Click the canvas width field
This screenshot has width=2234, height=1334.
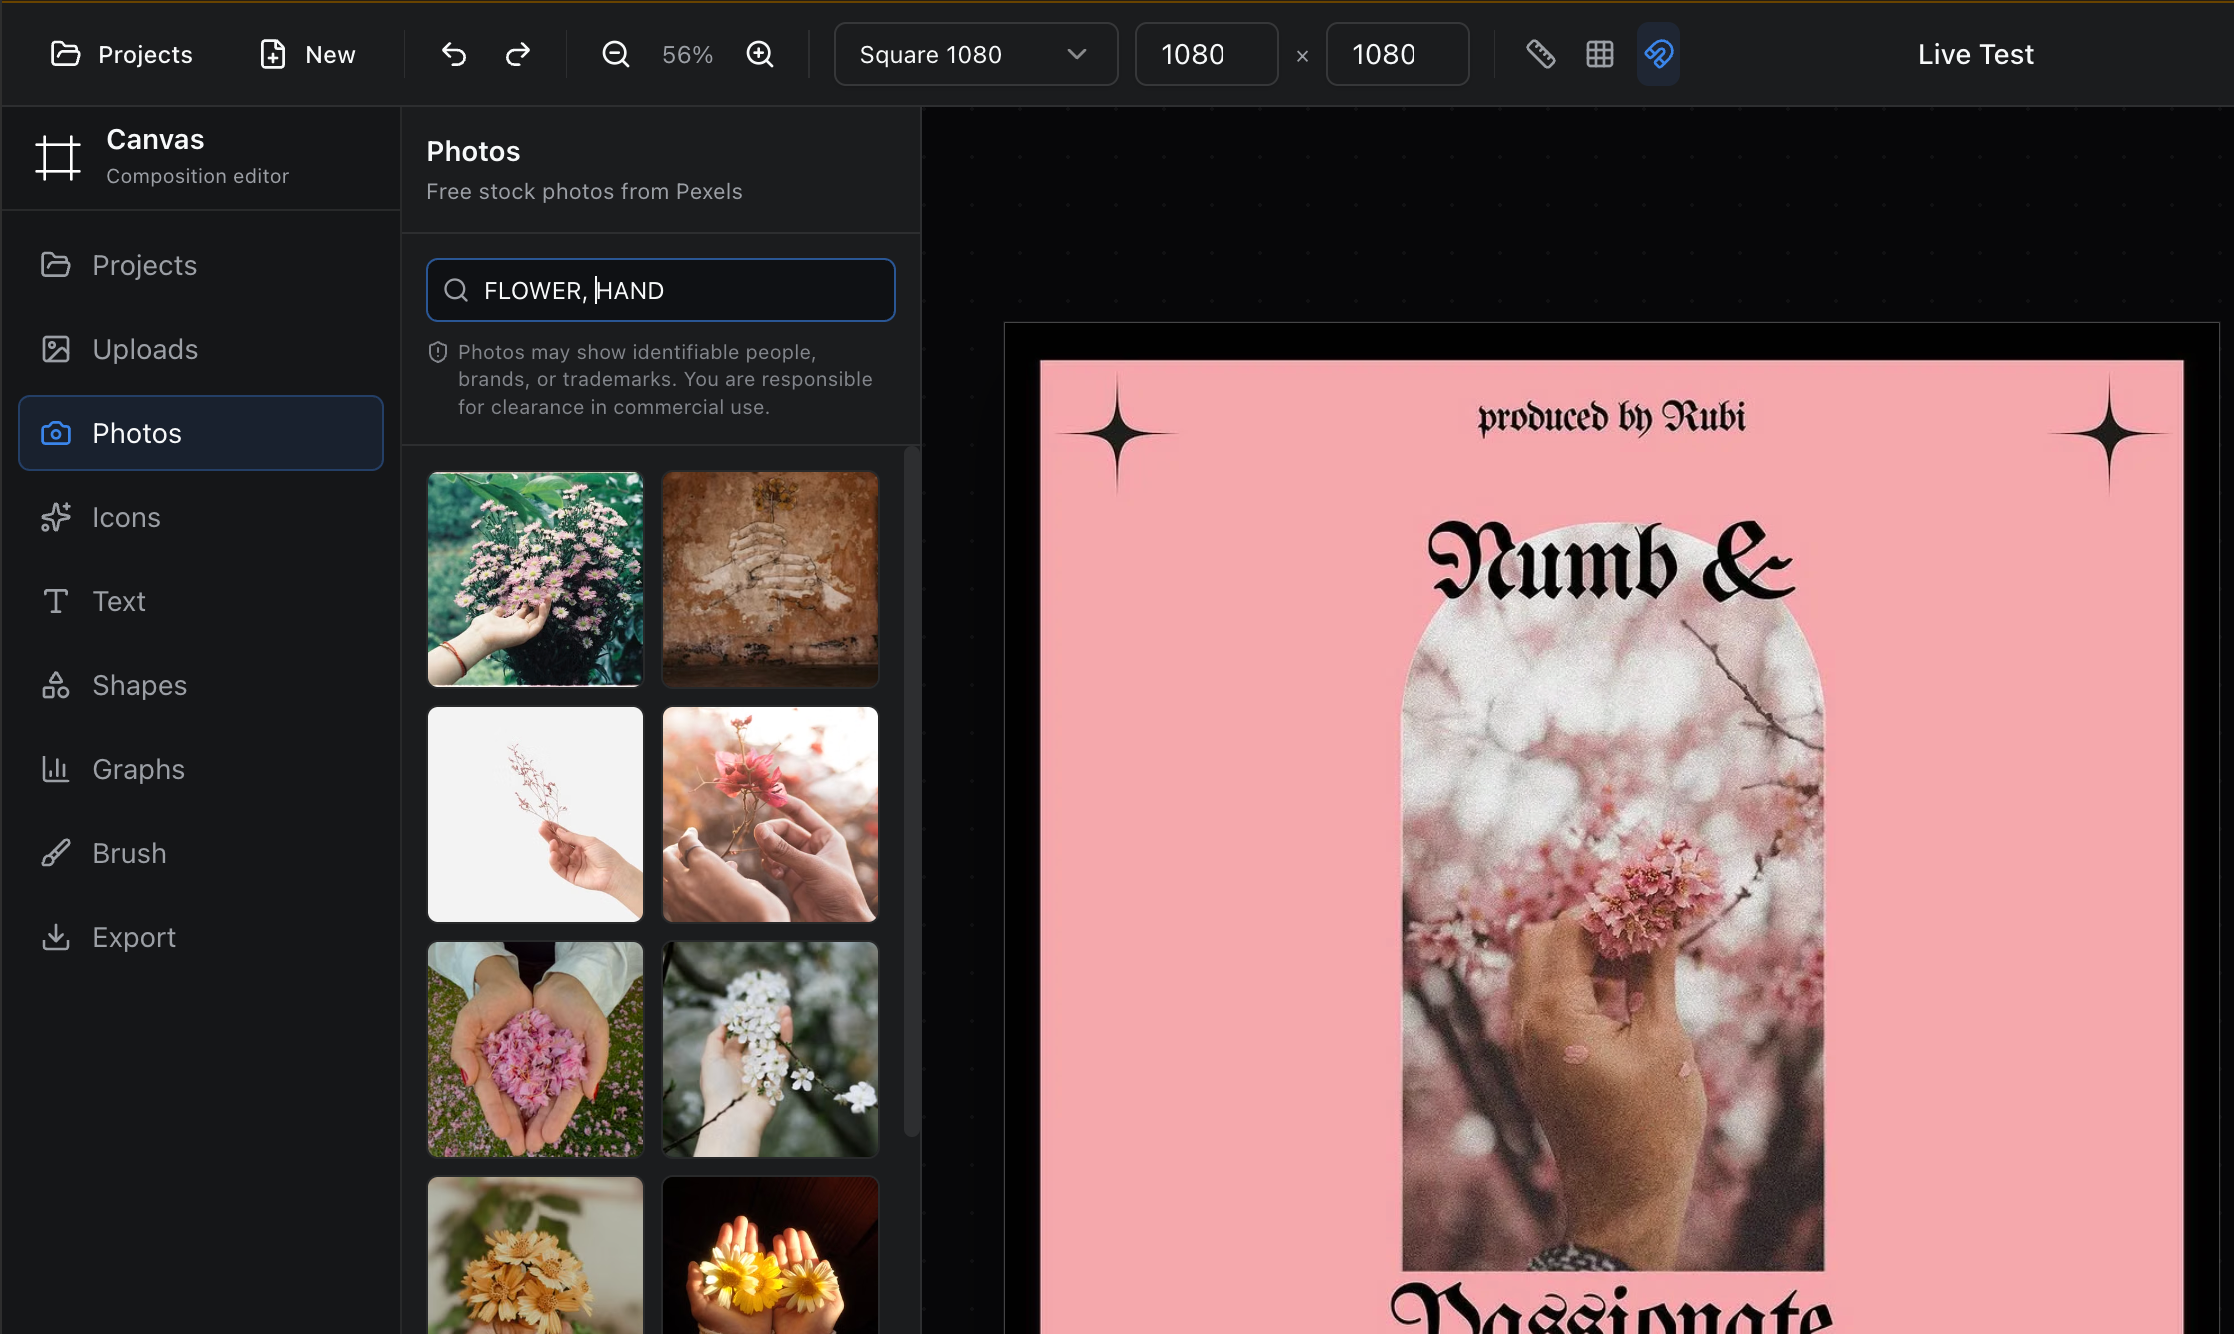pyautogui.click(x=1206, y=54)
